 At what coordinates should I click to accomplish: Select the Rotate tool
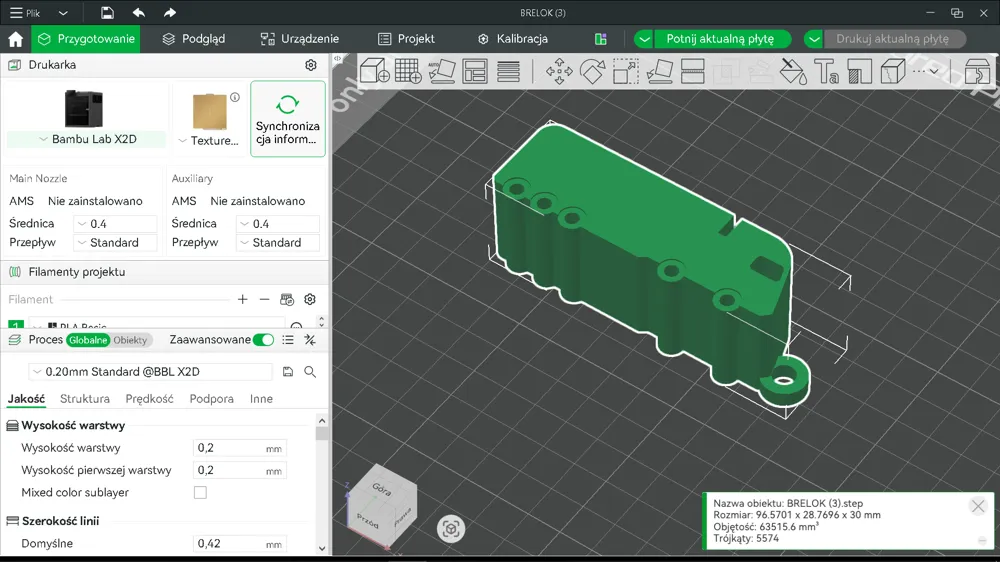pos(592,71)
